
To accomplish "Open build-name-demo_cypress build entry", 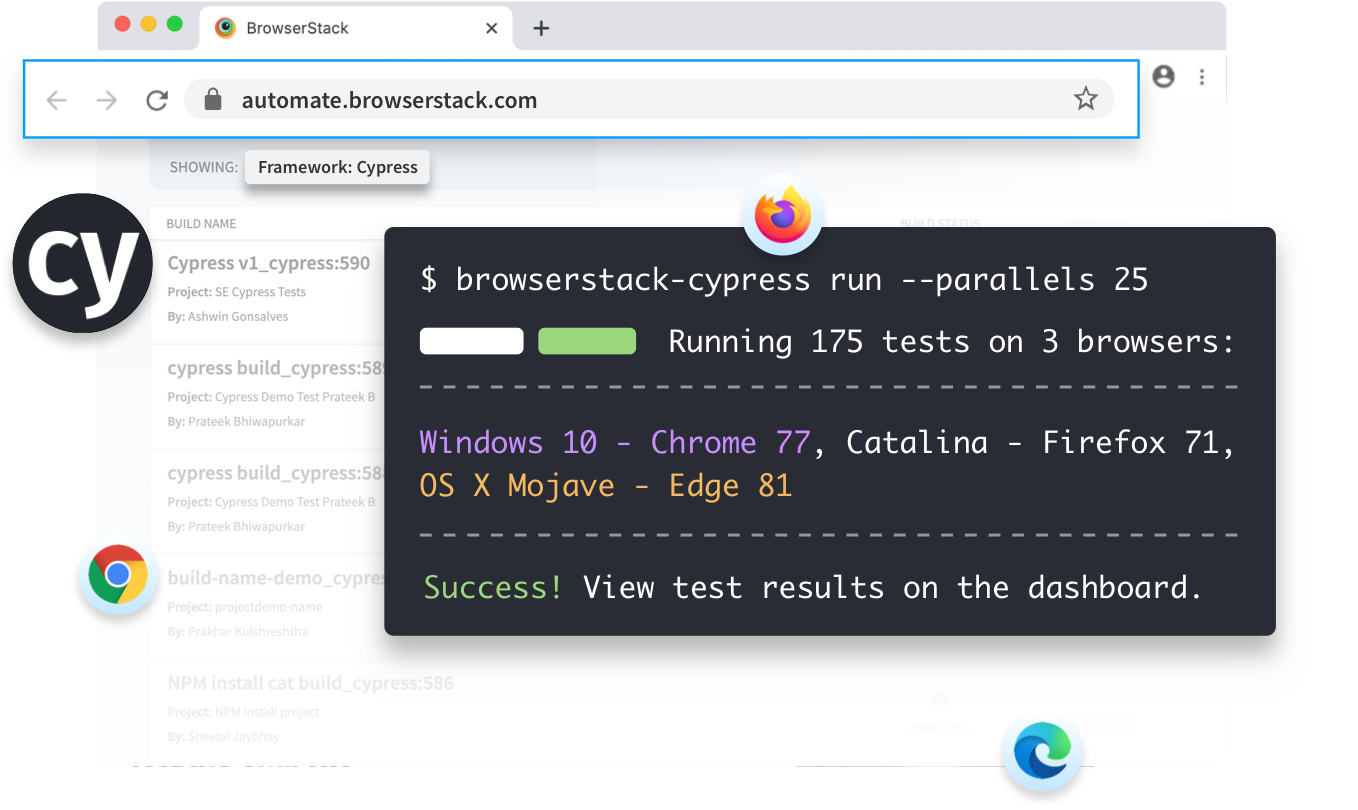I will pyautogui.click(x=277, y=578).
